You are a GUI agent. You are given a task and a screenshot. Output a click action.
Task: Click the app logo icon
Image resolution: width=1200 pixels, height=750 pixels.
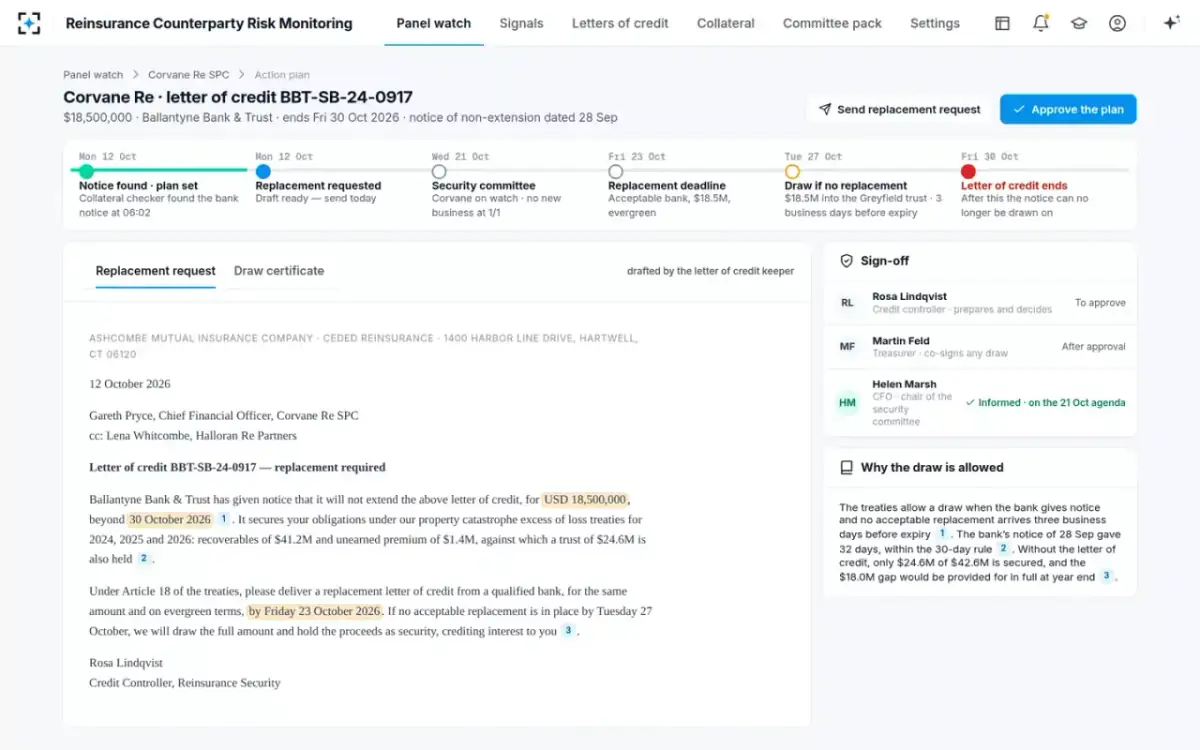point(29,23)
